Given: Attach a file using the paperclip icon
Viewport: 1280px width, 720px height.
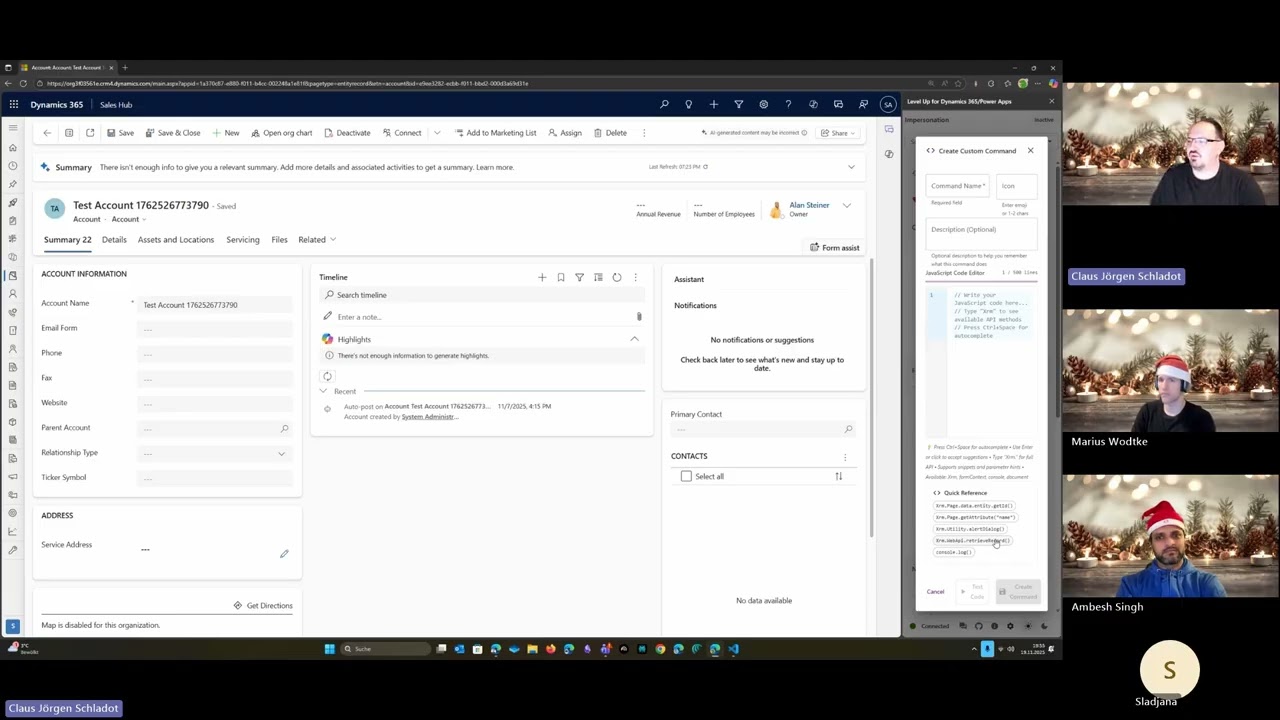Looking at the screenshot, I should (x=639, y=317).
